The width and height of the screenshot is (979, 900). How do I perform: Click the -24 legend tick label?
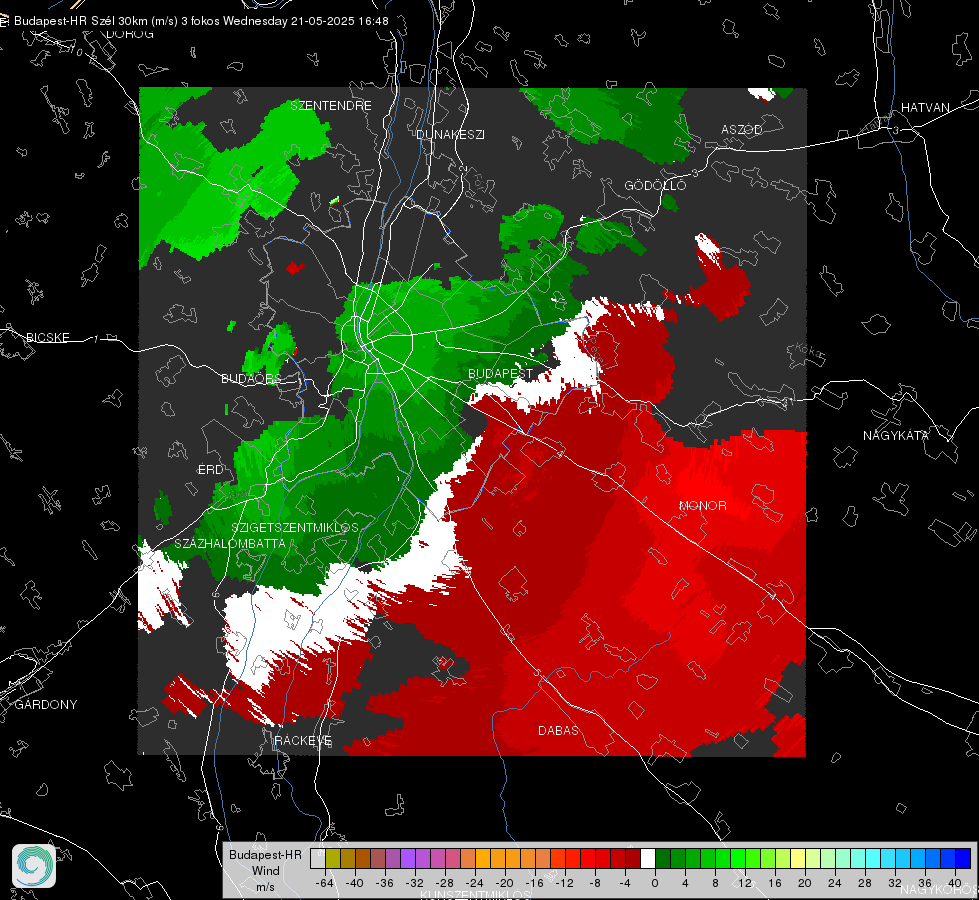475,883
